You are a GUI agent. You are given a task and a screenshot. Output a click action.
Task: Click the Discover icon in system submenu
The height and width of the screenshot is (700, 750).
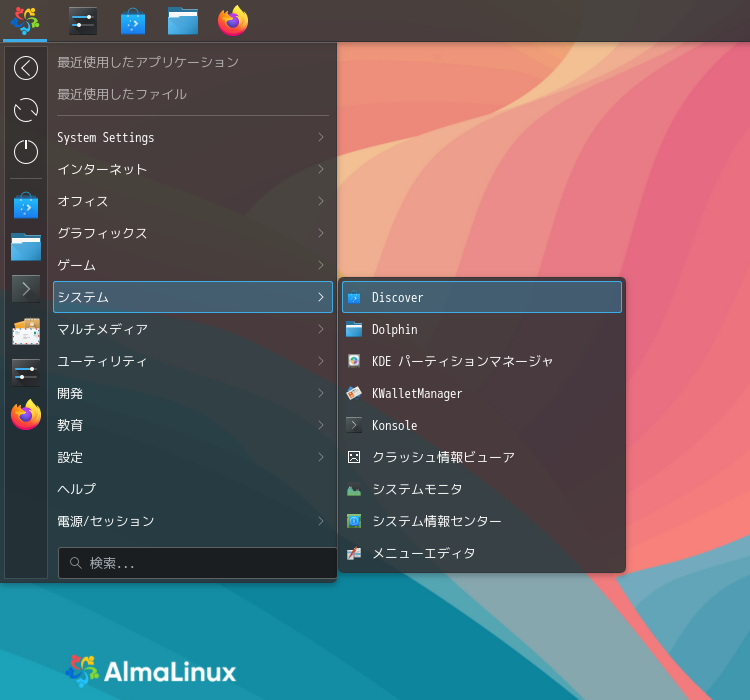click(354, 297)
